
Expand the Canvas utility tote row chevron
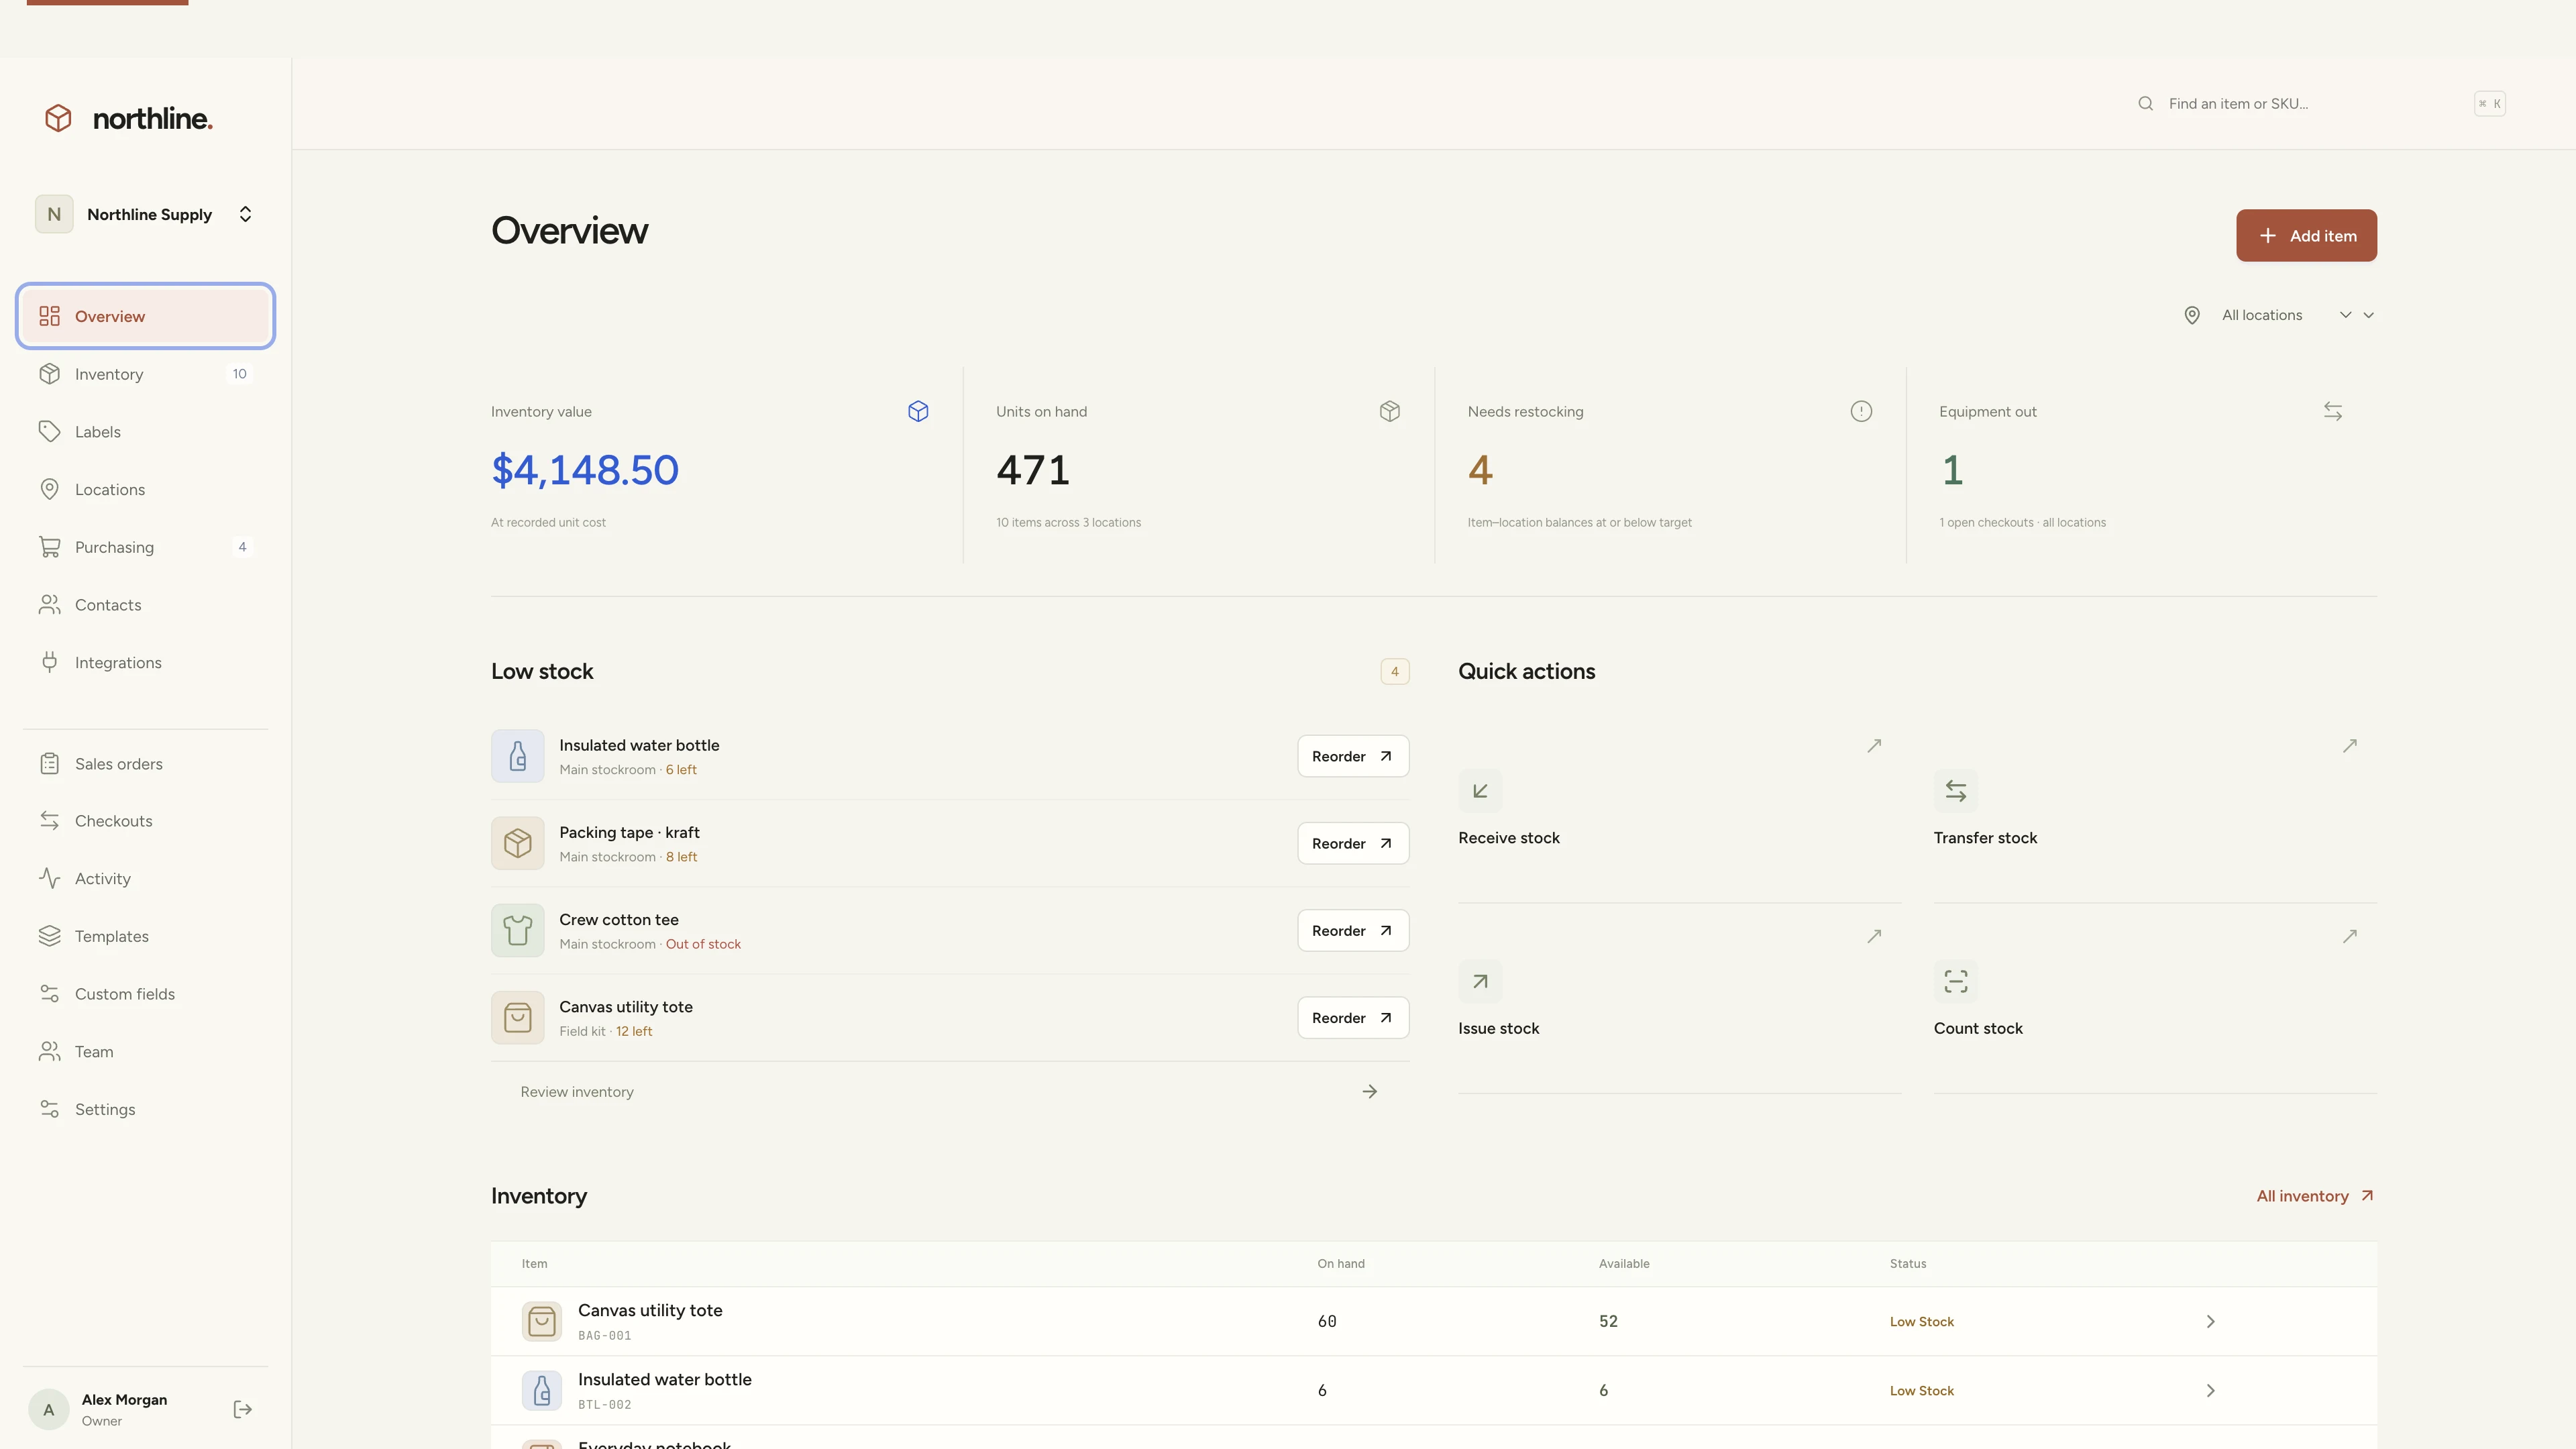(x=2210, y=1321)
